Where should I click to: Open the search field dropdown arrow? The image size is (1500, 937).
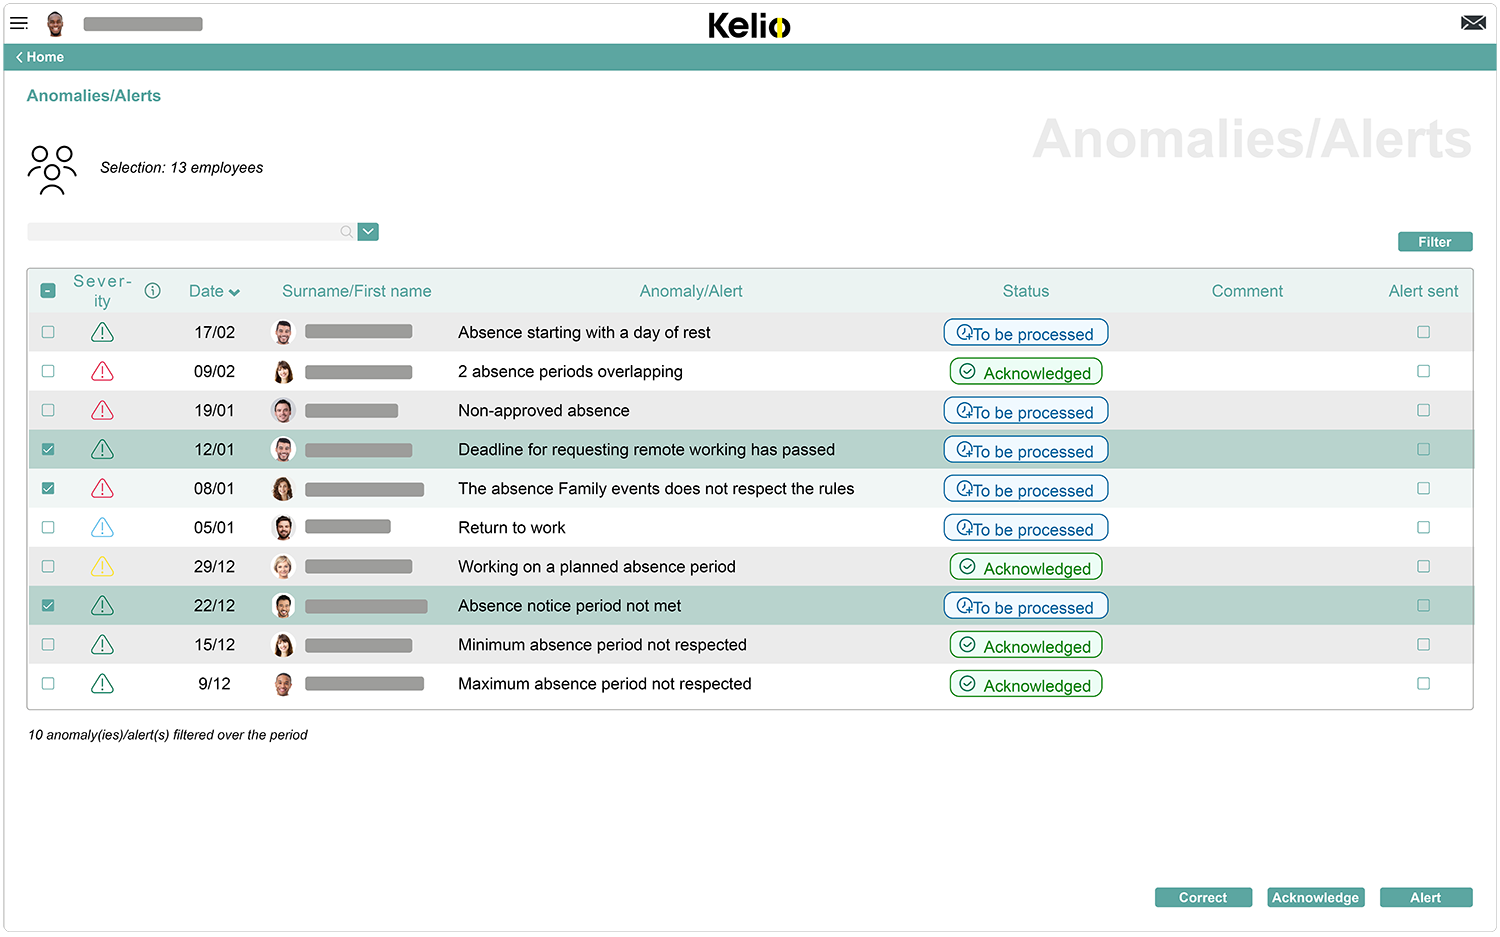click(367, 231)
